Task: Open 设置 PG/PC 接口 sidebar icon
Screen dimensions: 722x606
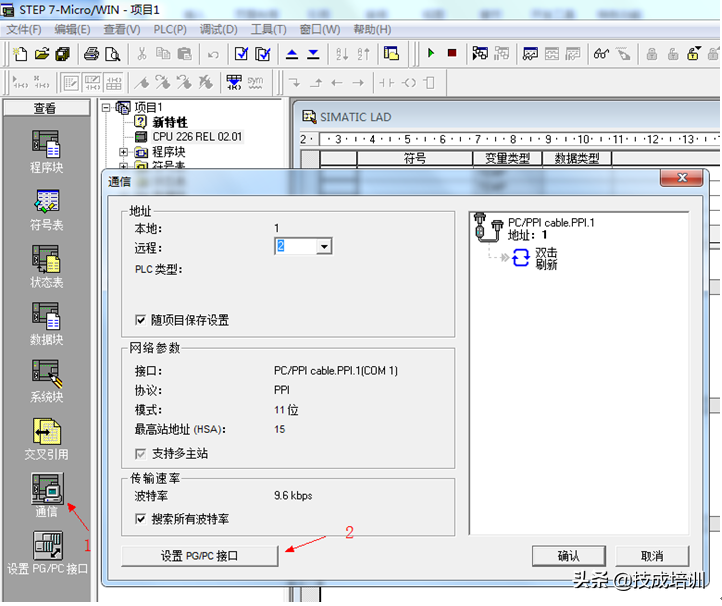Action: tap(47, 553)
